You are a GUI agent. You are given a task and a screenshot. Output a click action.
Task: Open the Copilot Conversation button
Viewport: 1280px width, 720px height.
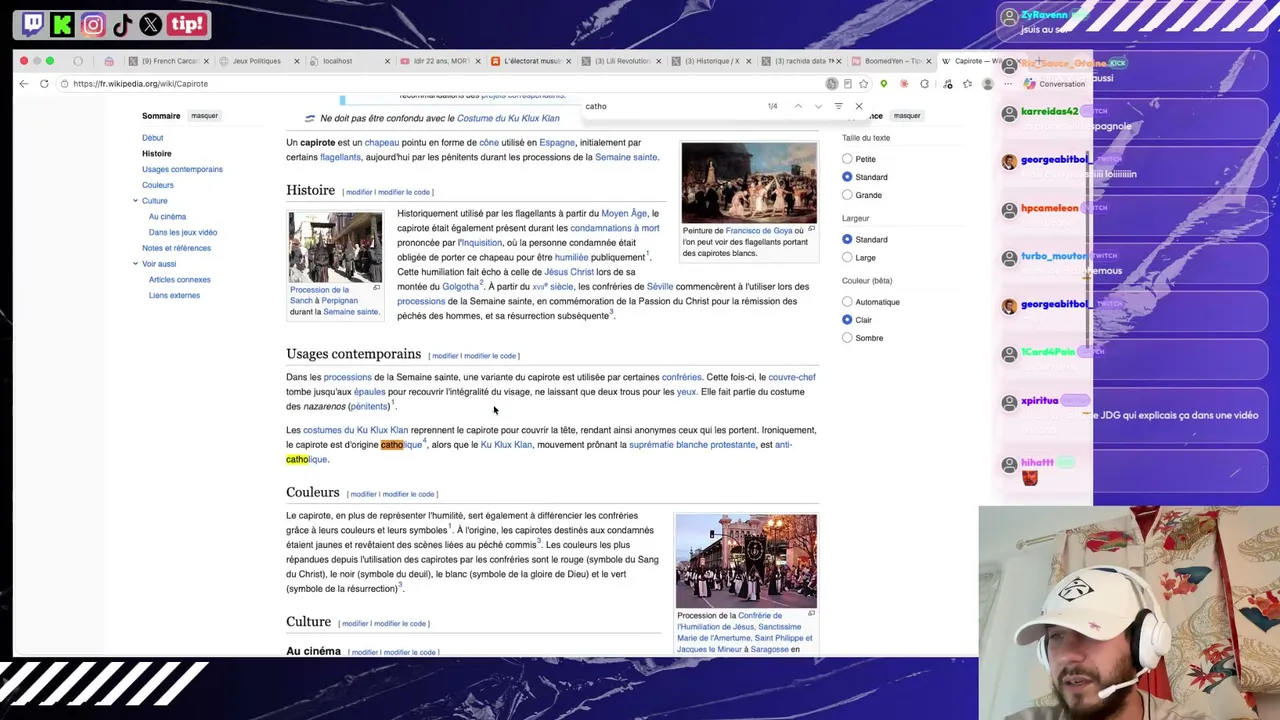tap(1054, 84)
